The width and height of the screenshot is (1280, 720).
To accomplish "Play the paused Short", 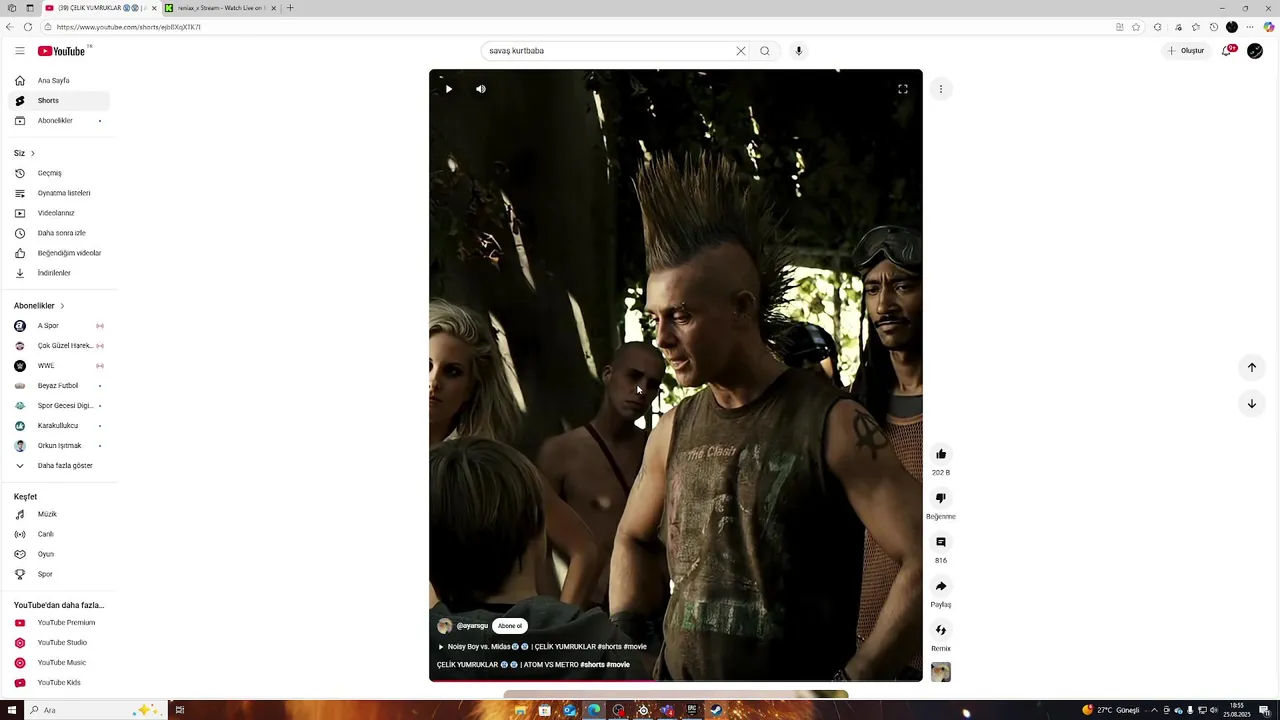I will pos(449,89).
